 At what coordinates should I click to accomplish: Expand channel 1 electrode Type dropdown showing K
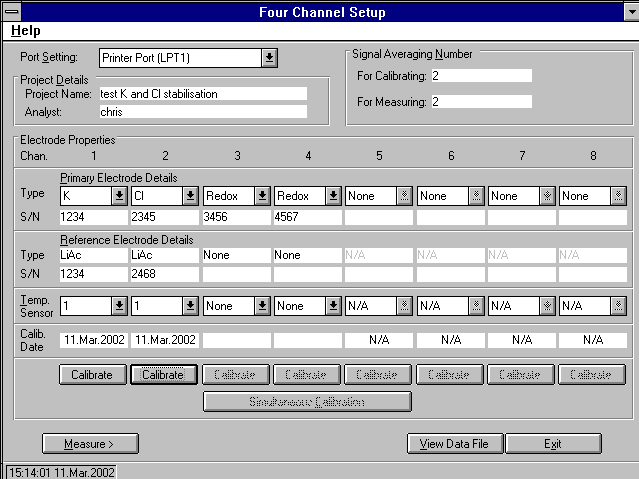(x=119, y=196)
